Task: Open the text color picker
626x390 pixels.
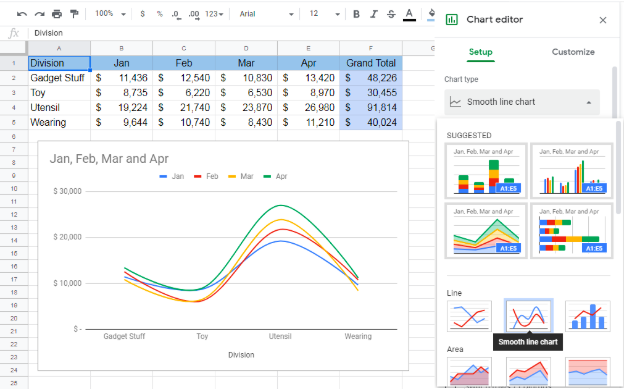Action: click(409, 15)
